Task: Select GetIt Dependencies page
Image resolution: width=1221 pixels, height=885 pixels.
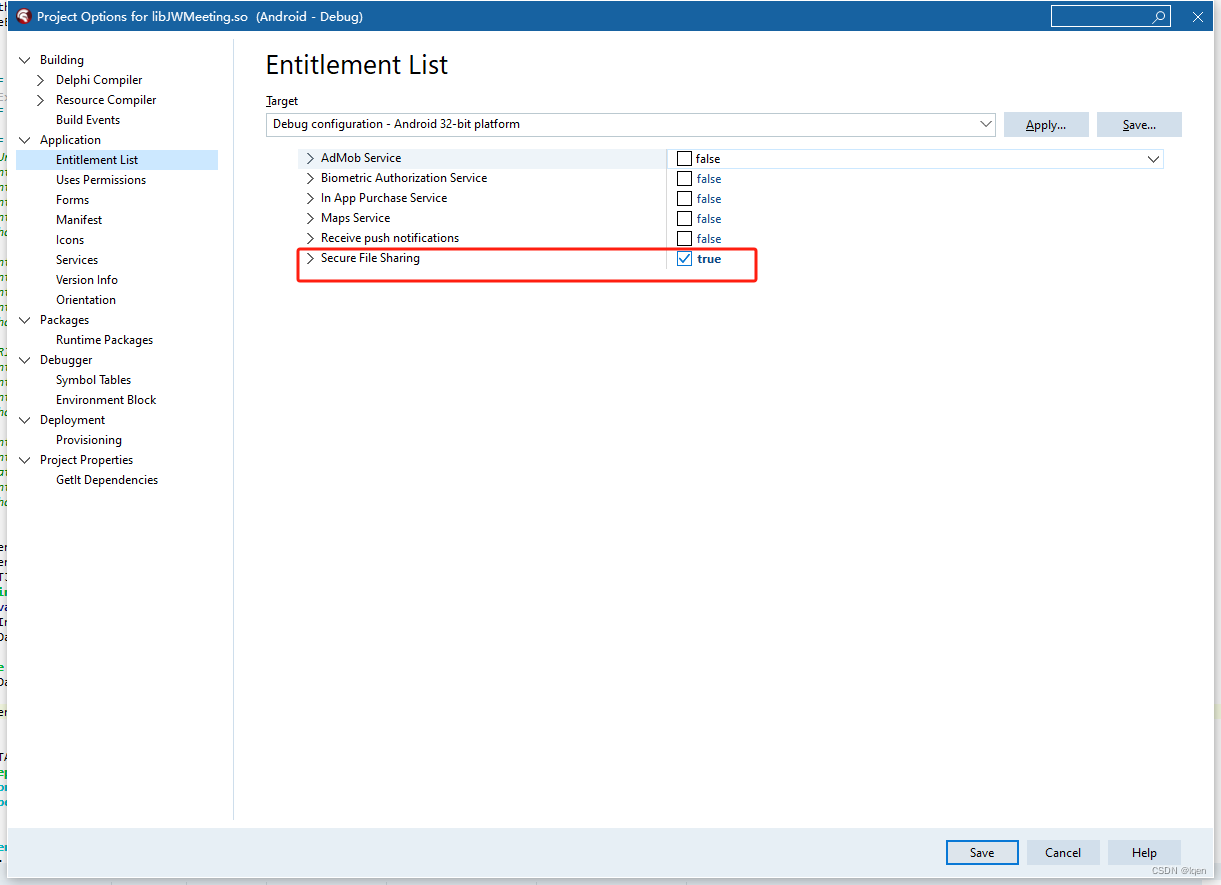Action: pyautogui.click(x=106, y=479)
